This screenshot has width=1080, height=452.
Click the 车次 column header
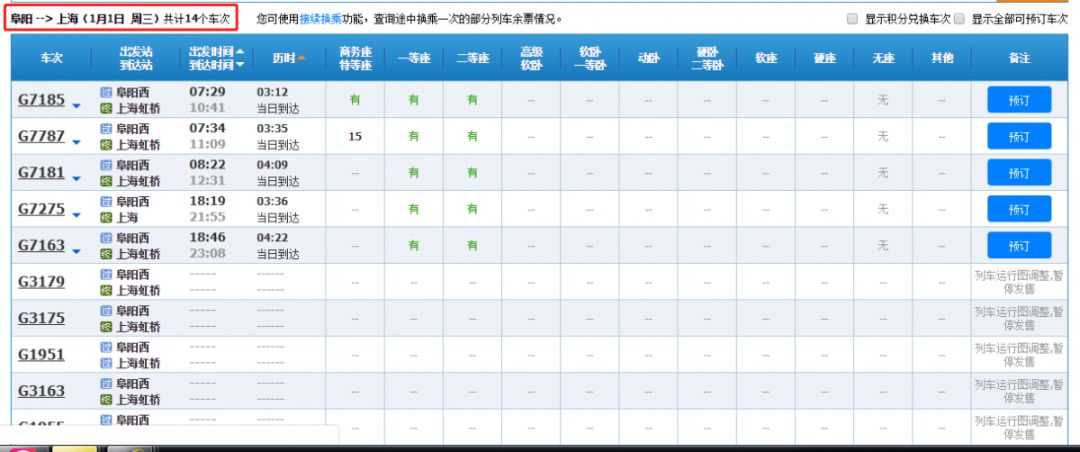click(51, 59)
